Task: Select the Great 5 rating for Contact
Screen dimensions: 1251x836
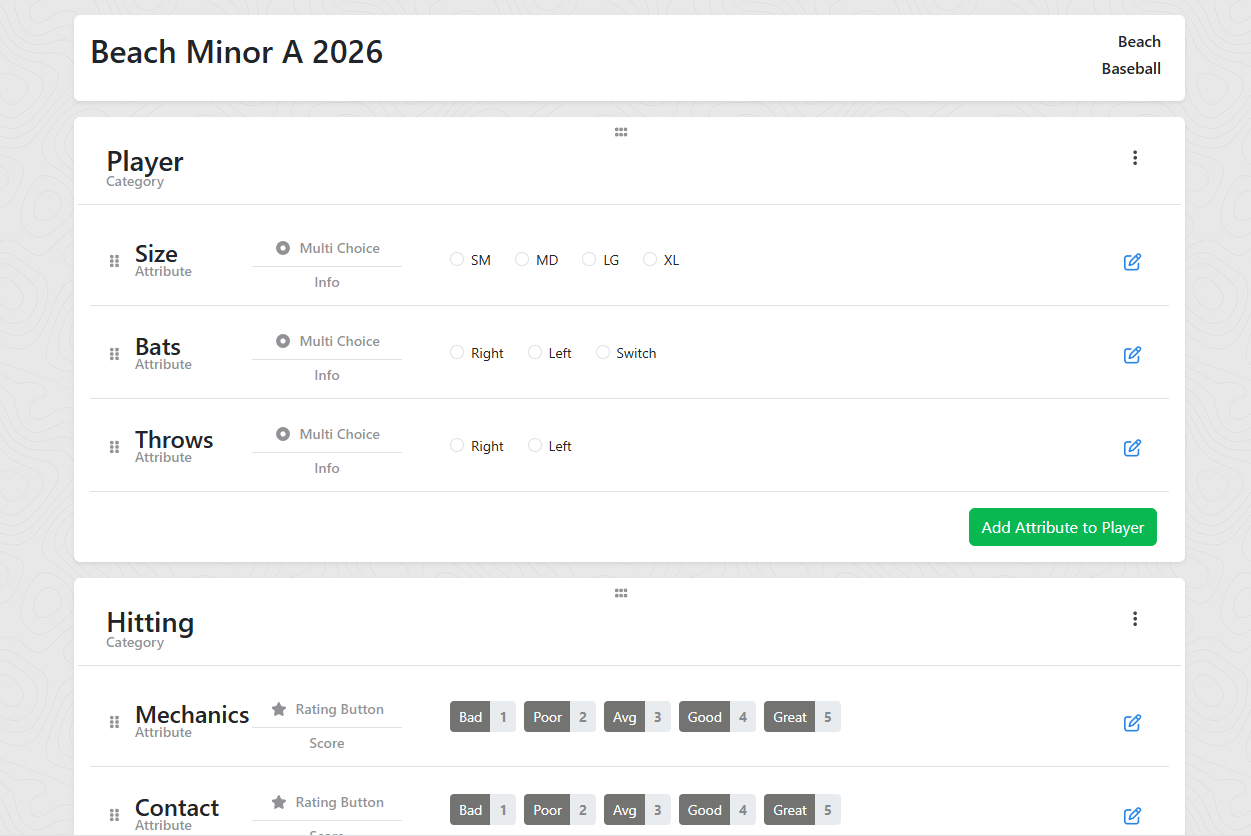Action: point(802,809)
